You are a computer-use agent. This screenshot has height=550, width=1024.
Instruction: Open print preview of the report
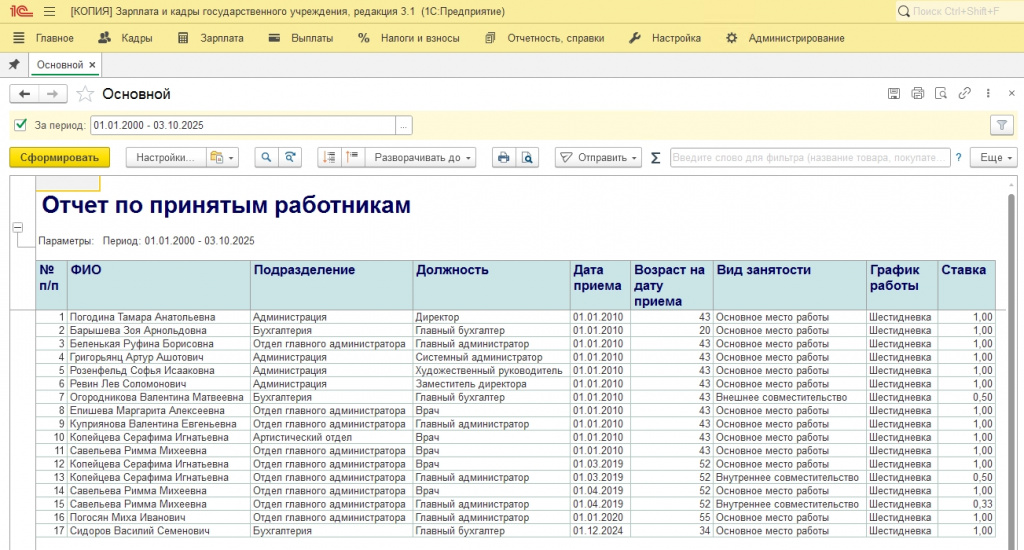(x=527, y=158)
